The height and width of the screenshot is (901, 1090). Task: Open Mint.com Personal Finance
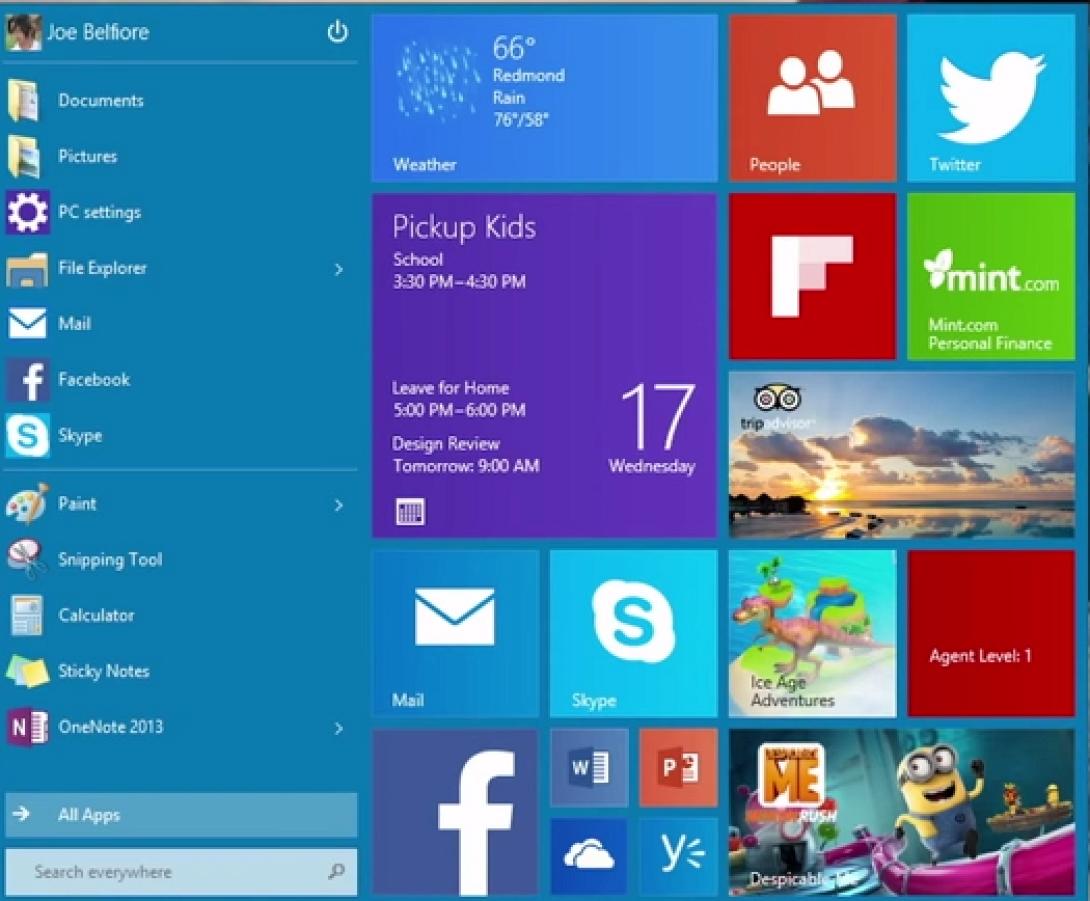(x=989, y=274)
